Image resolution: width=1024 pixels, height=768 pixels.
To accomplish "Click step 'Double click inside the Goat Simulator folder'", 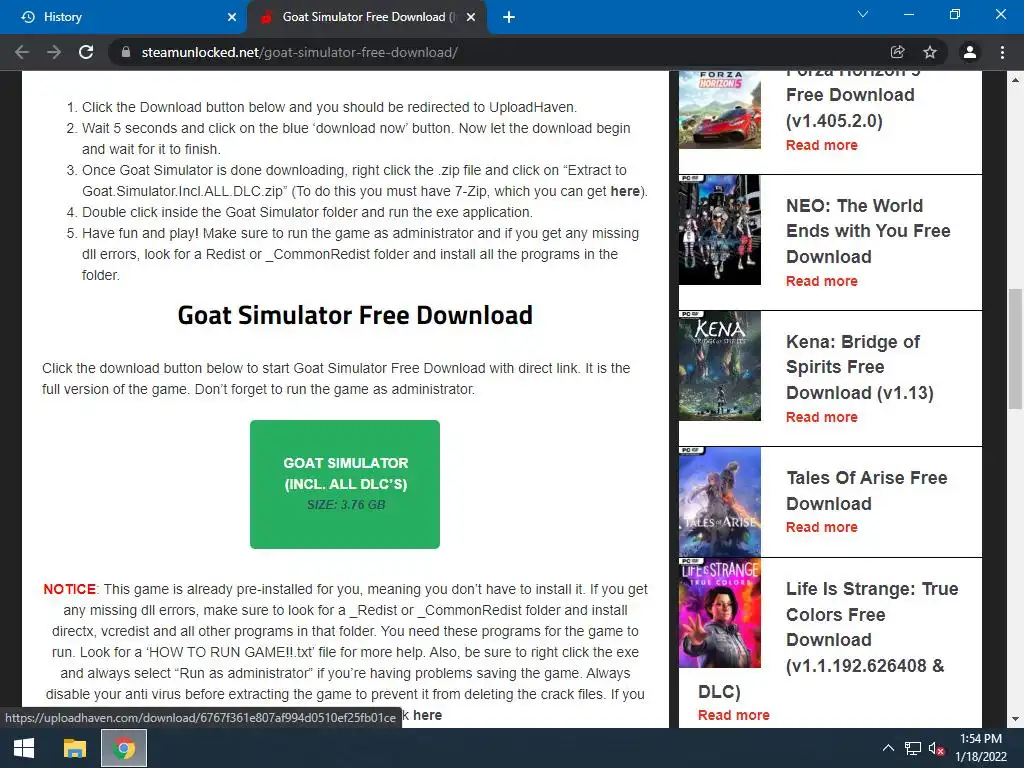I will tap(307, 212).
